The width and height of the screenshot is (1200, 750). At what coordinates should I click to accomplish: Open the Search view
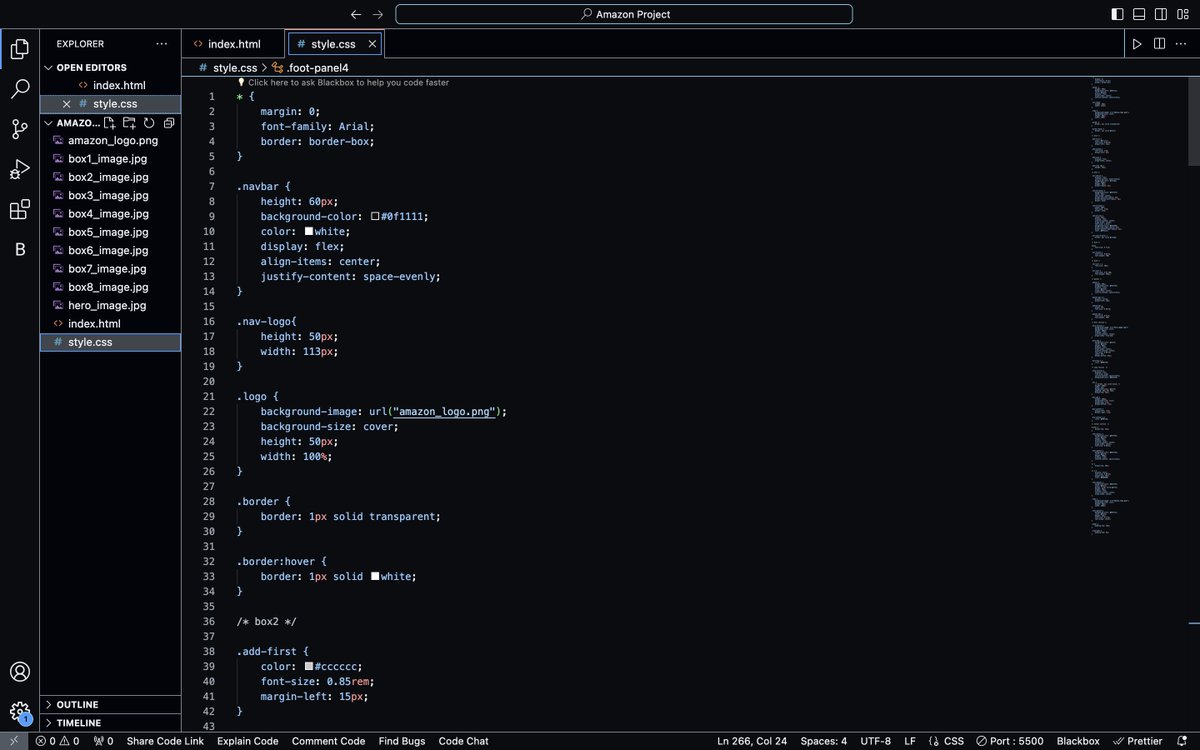click(x=19, y=89)
